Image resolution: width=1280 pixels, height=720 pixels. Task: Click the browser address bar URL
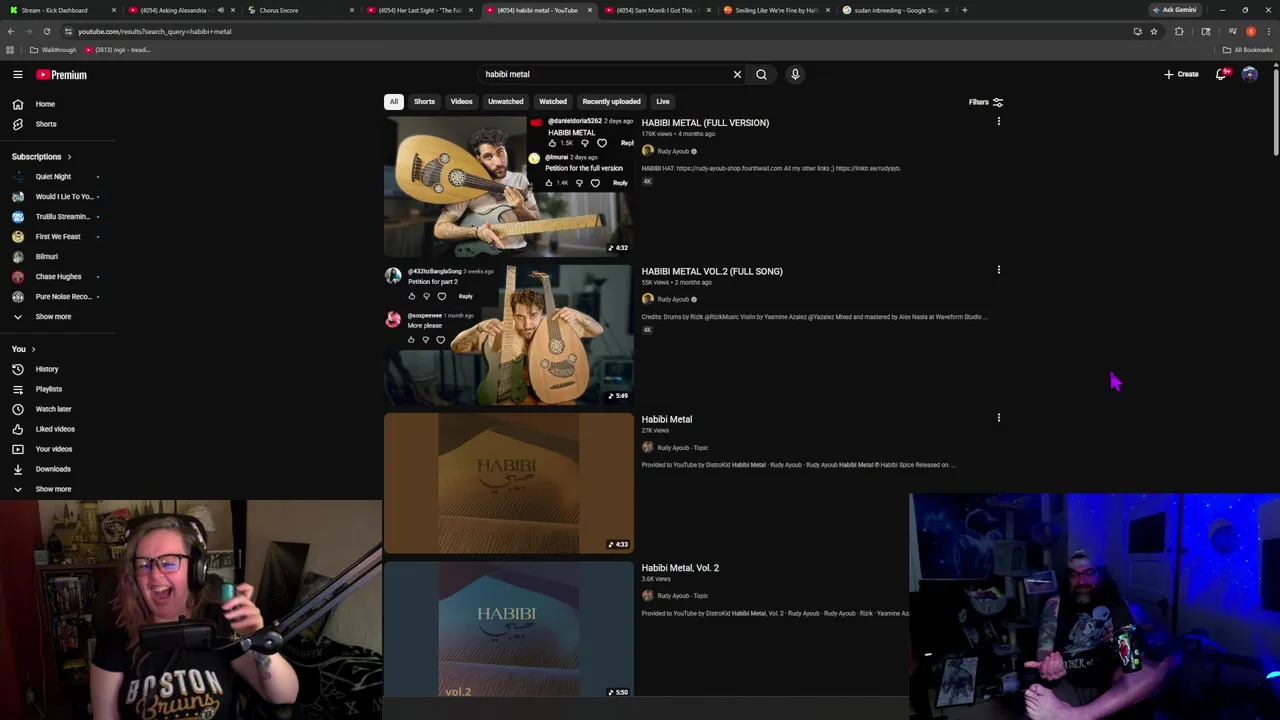tap(155, 31)
